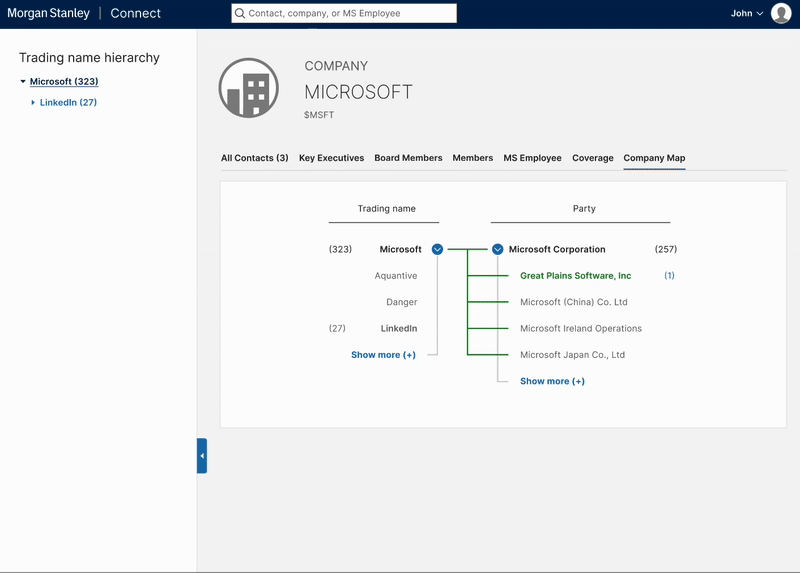Go to the Members tab
The image size is (800, 573).
472,158
